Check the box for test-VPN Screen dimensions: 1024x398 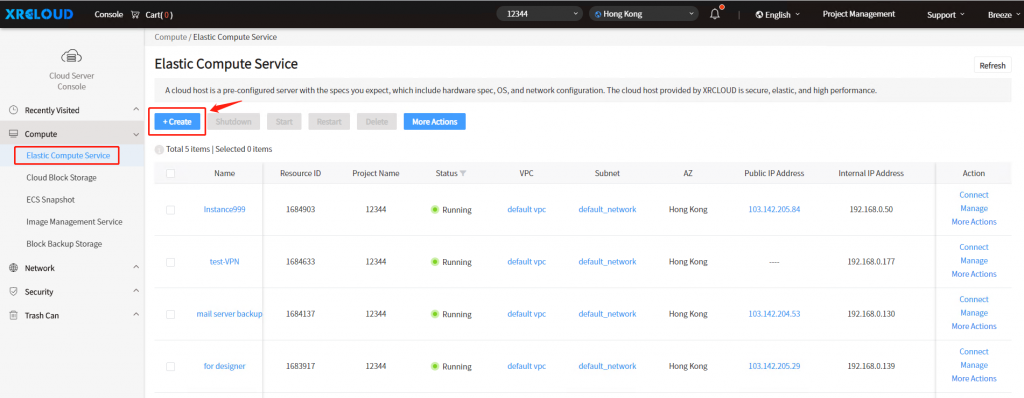(170, 262)
